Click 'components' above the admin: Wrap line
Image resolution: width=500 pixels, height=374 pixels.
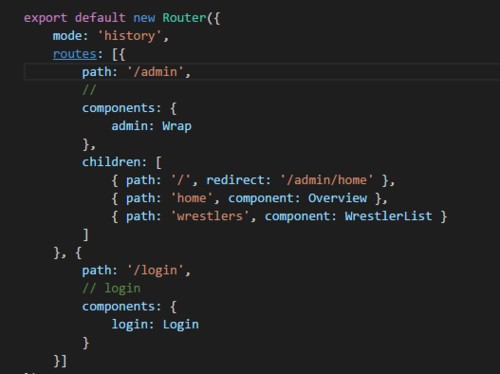(x=119, y=108)
